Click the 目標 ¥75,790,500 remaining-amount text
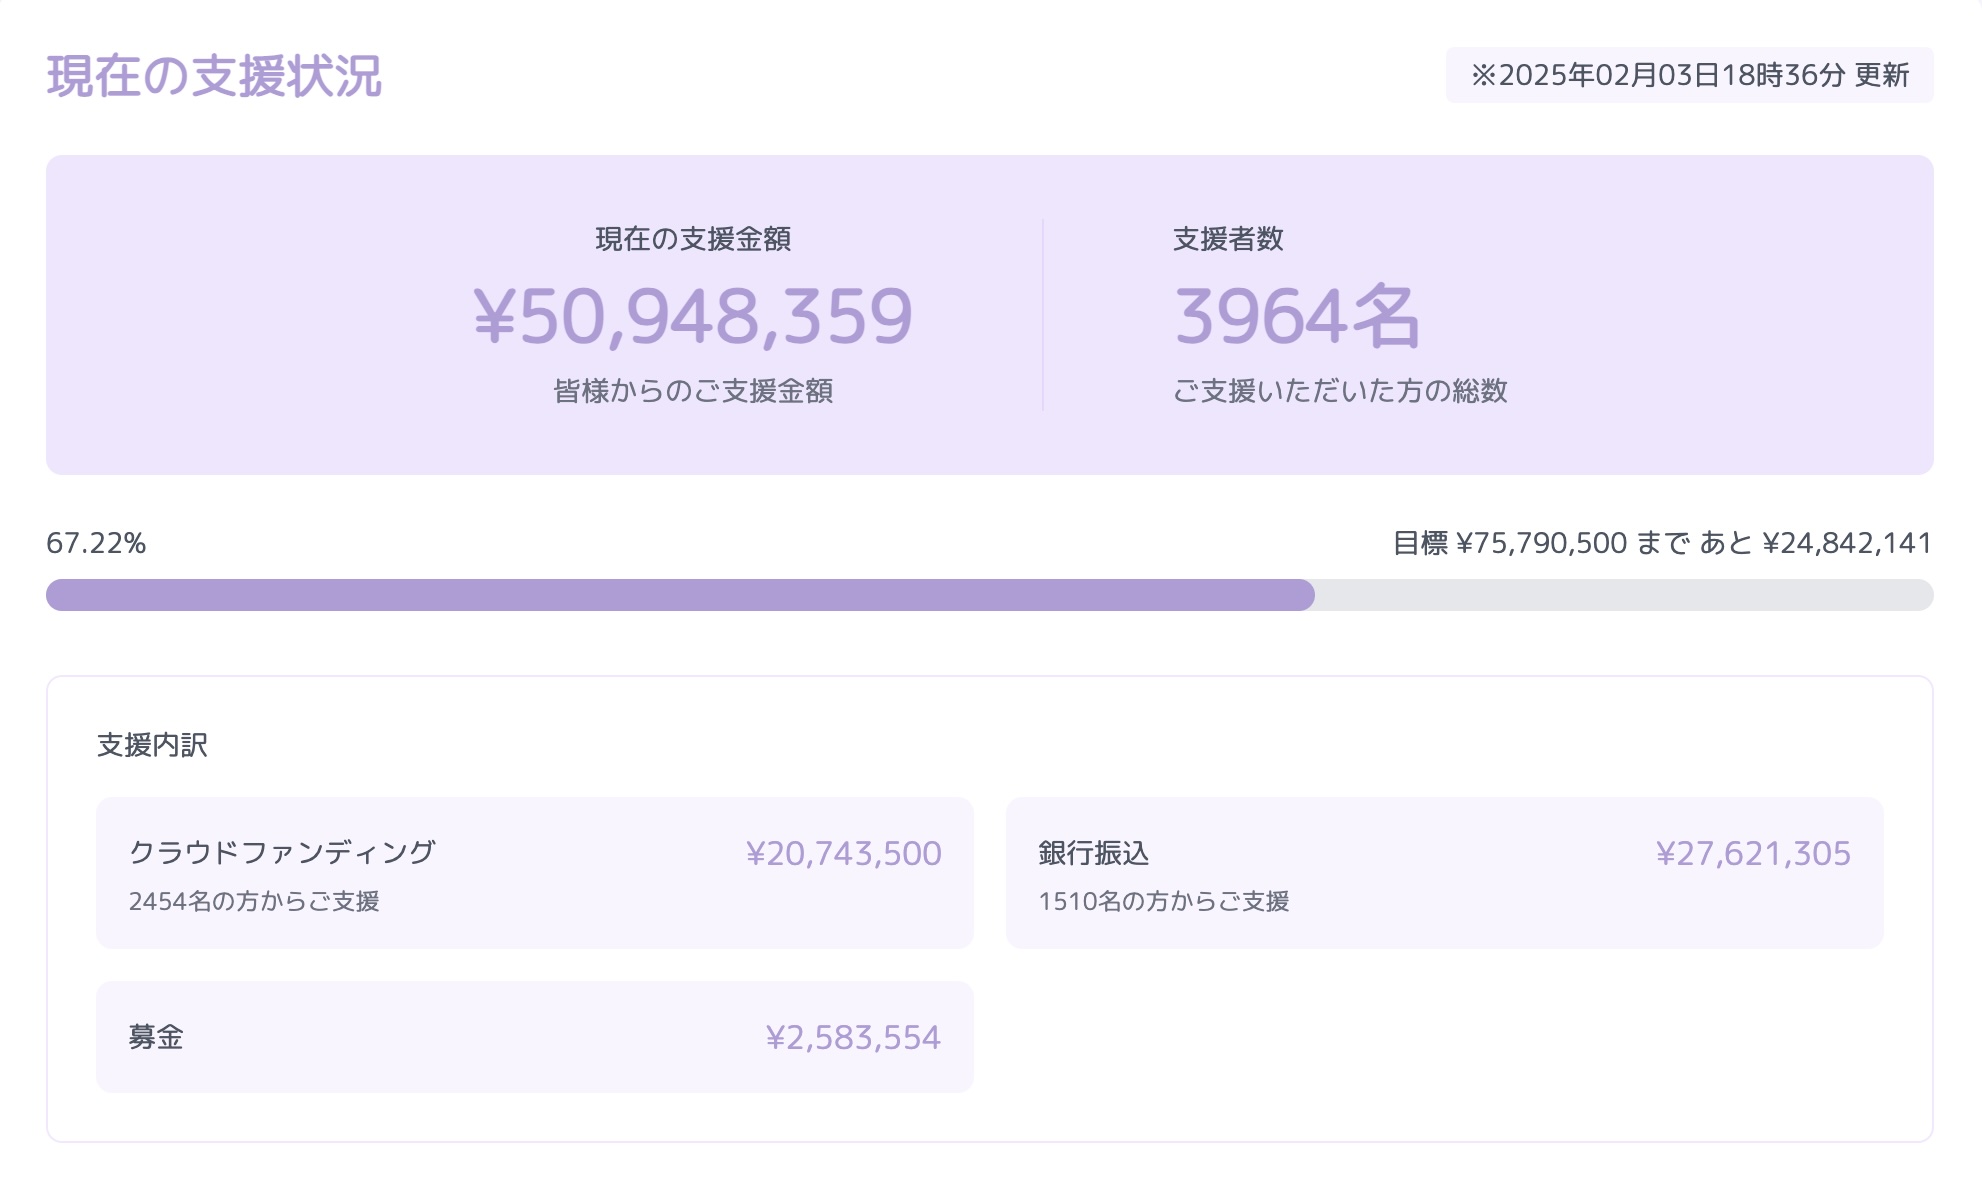 click(x=1662, y=543)
